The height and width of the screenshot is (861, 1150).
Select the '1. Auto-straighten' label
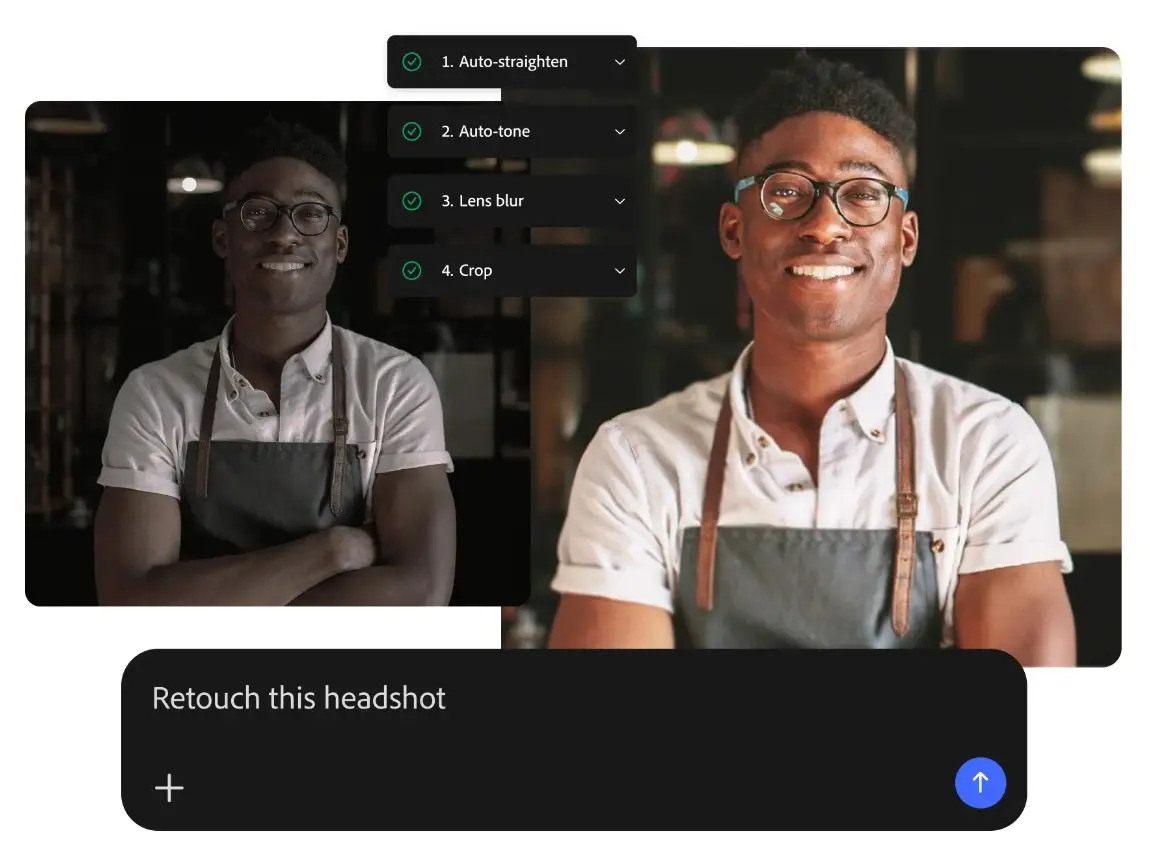coord(505,62)
